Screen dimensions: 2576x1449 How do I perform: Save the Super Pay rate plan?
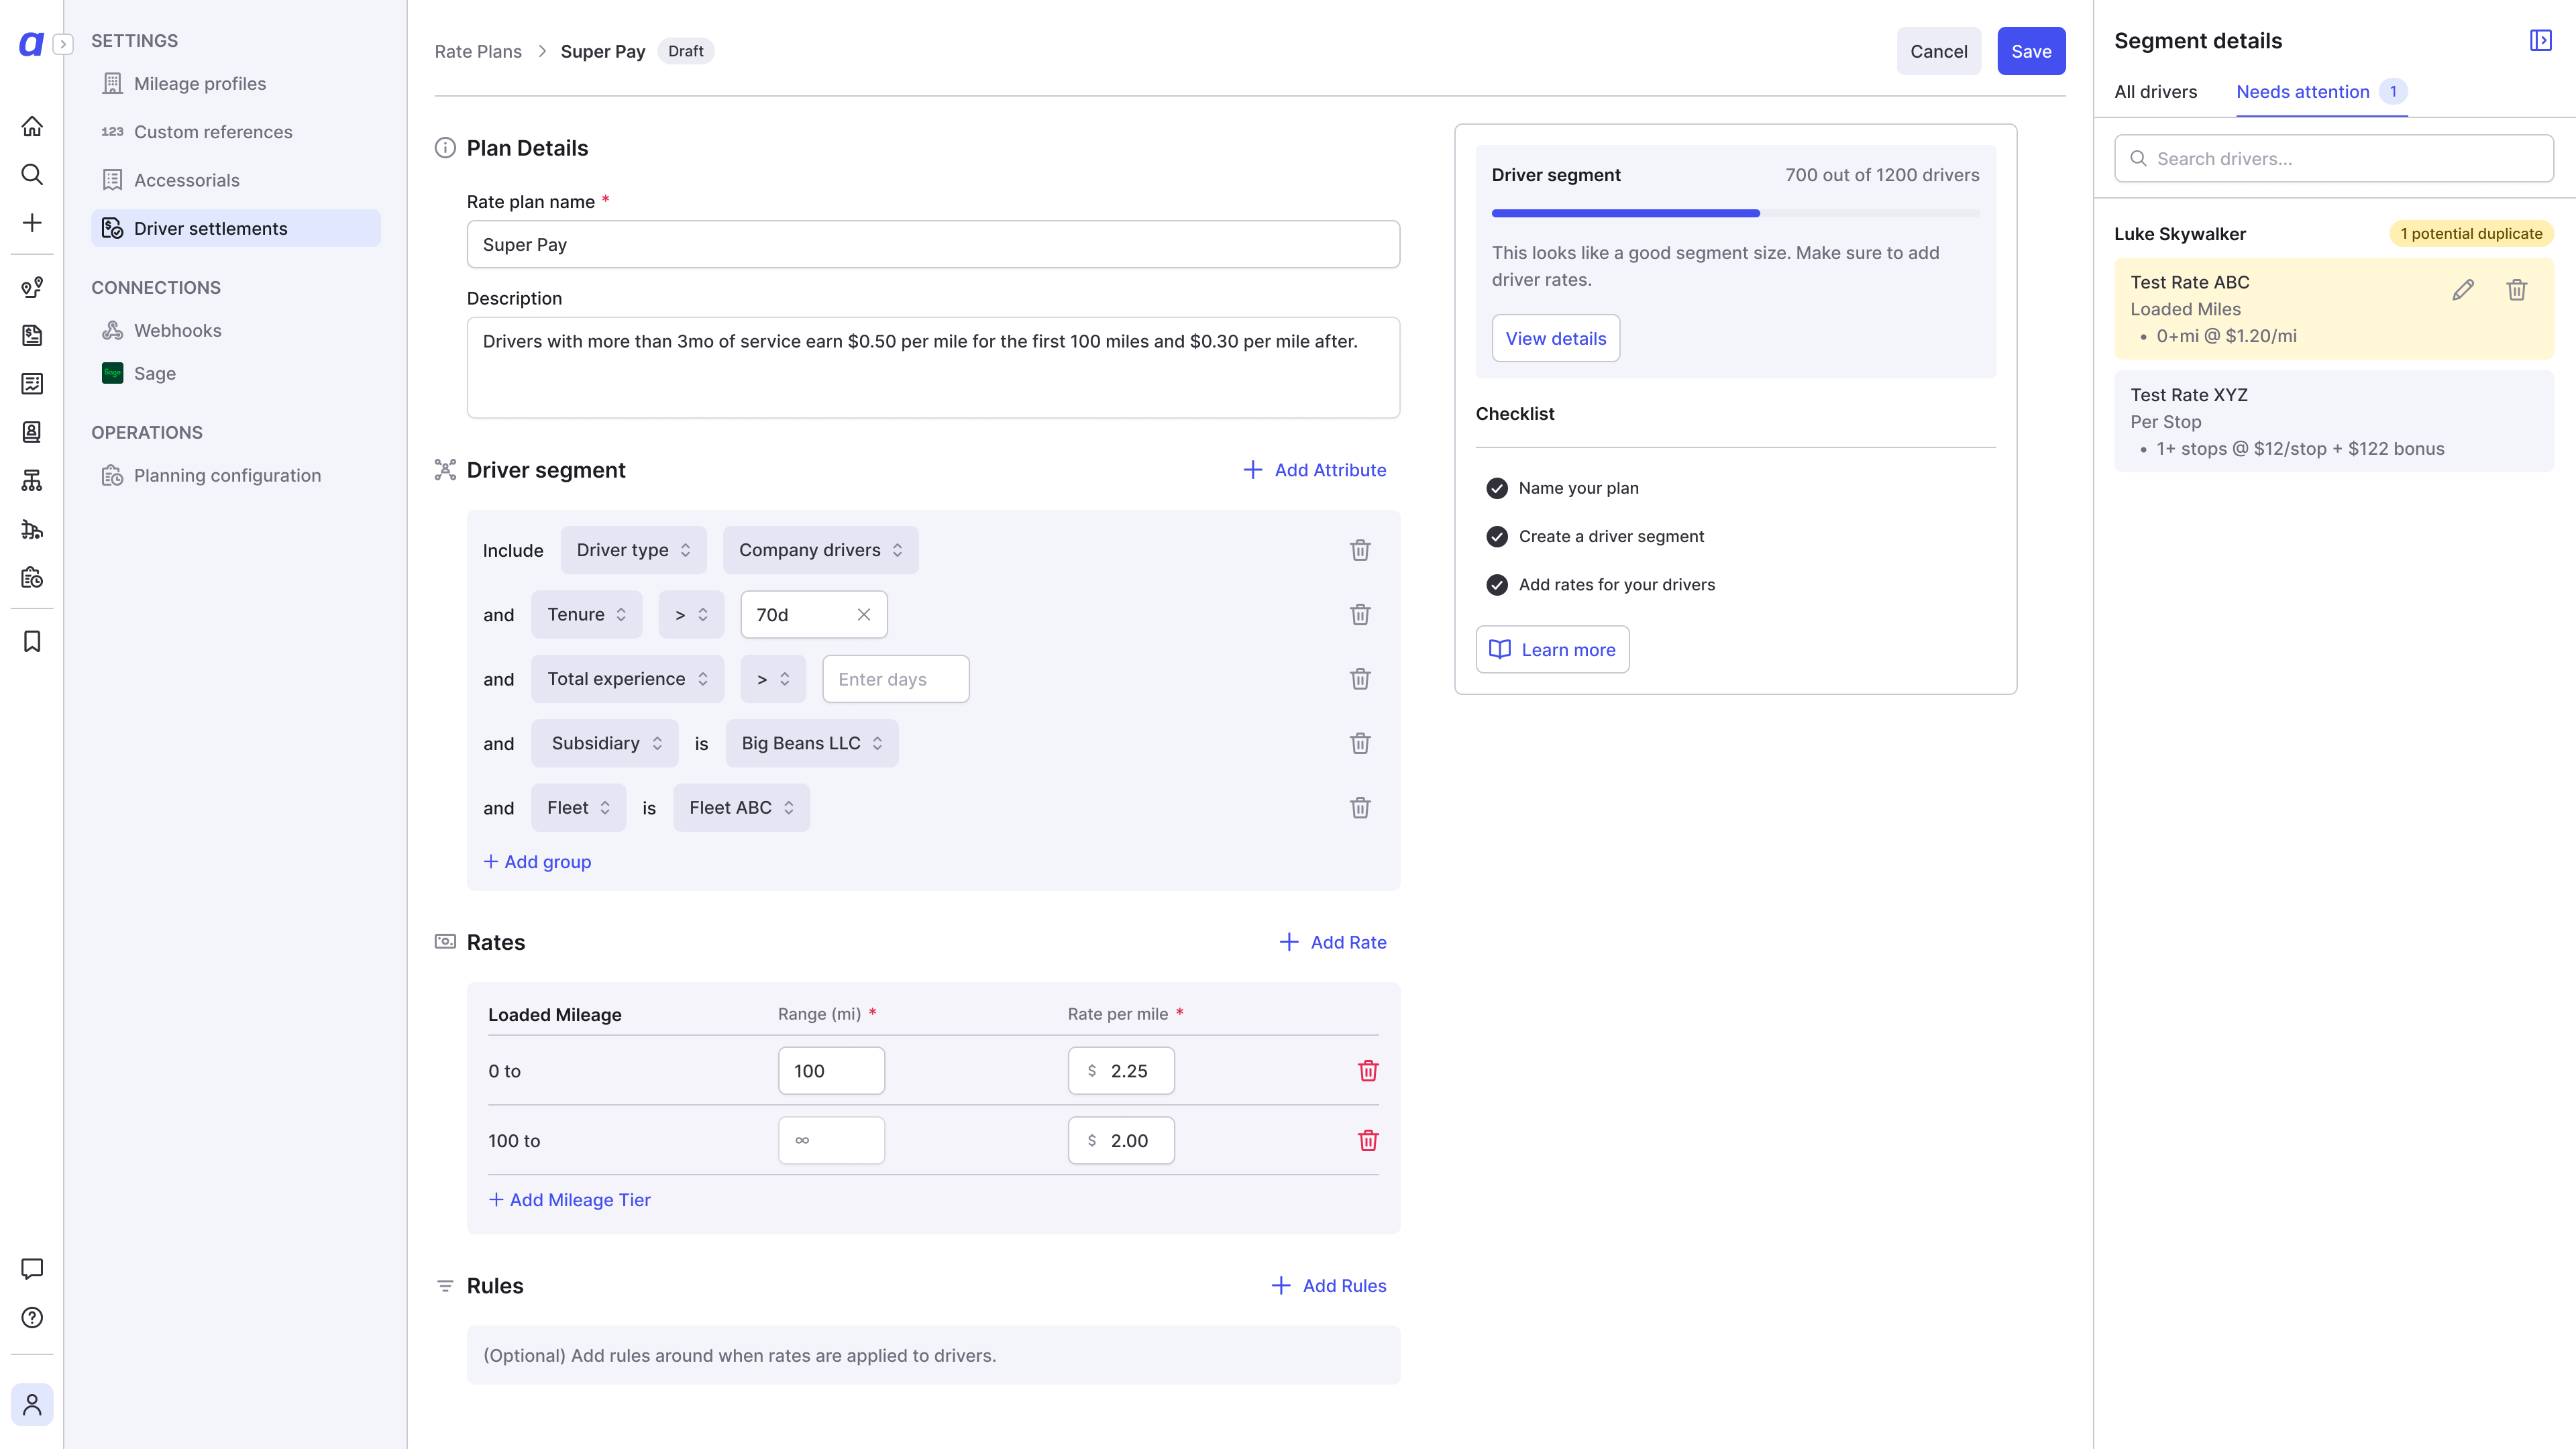pos(2031,51)
